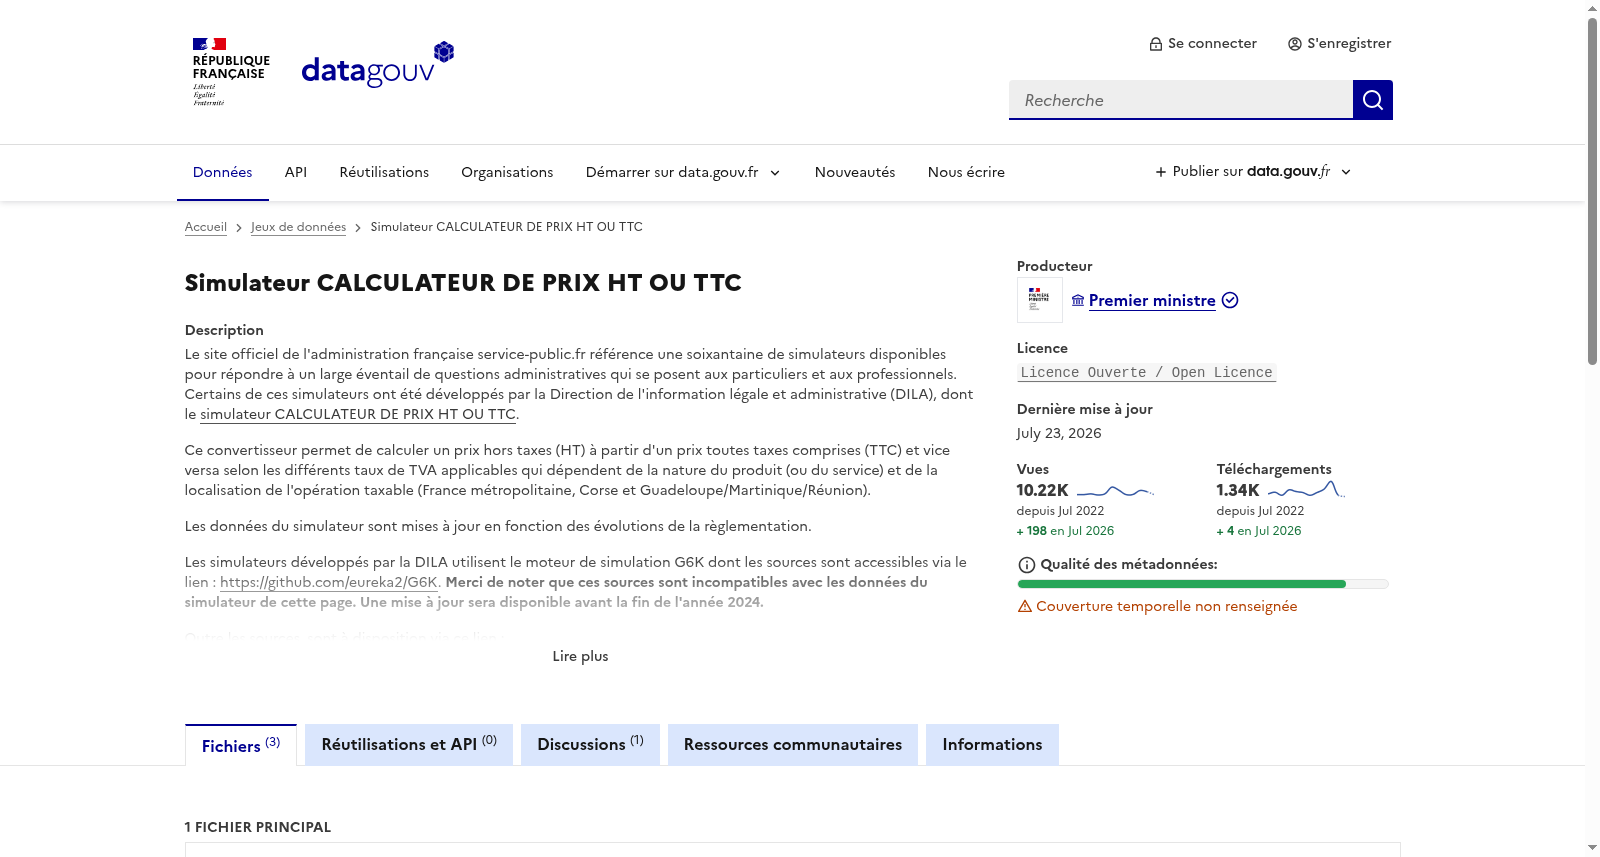Click the + 4 en Jul 2026 text
1600x857 pixels.
[x=1259, y=531]
